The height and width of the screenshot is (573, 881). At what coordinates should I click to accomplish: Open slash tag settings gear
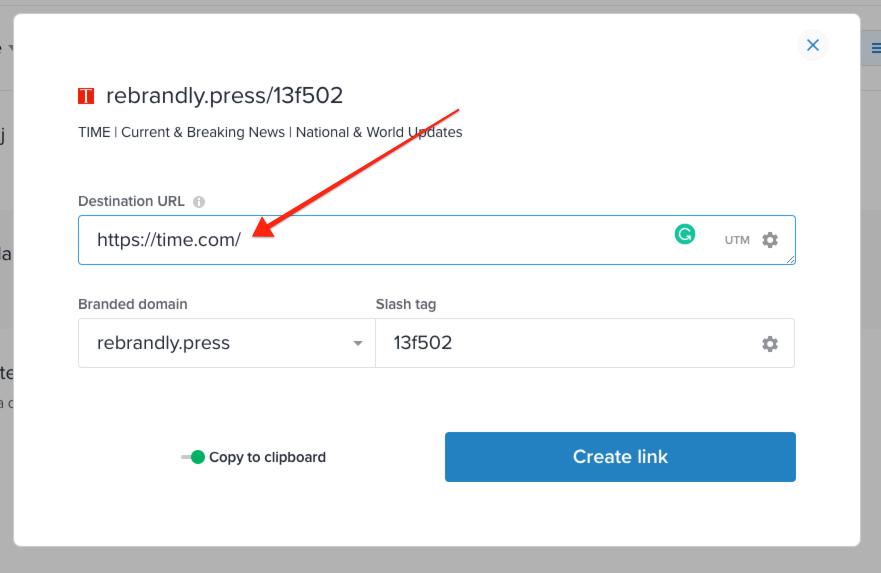(x=770, y=343)
